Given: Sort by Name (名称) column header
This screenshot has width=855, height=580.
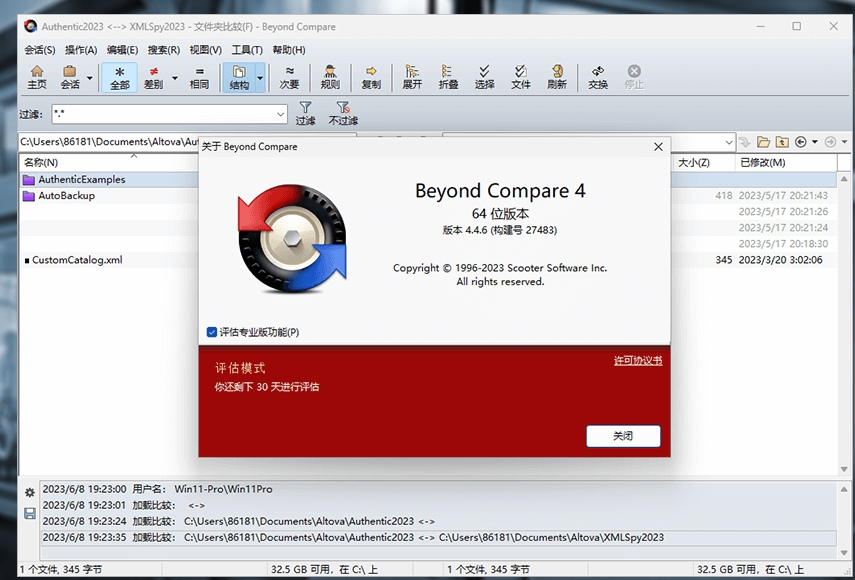Looking at the screenshot, I should pos(40,162).
